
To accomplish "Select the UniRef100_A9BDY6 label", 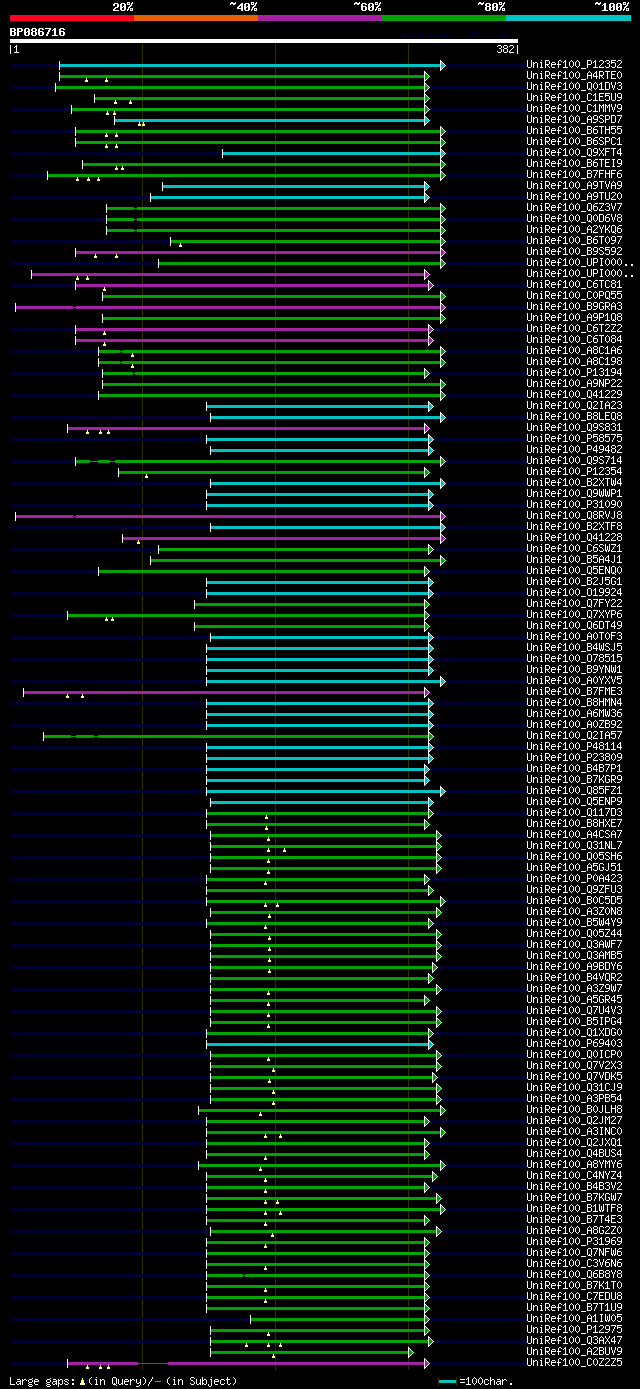I will click(574, 966).
